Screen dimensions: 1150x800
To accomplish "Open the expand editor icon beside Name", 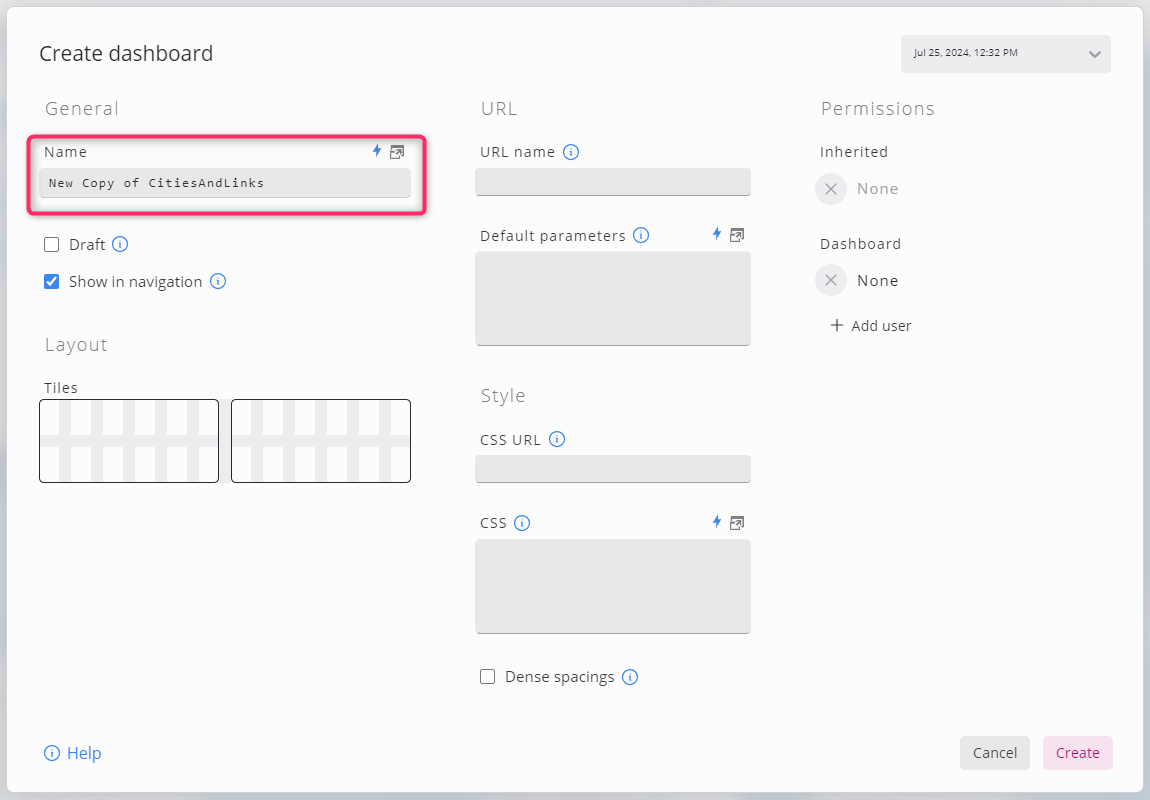I will [397, 152].
